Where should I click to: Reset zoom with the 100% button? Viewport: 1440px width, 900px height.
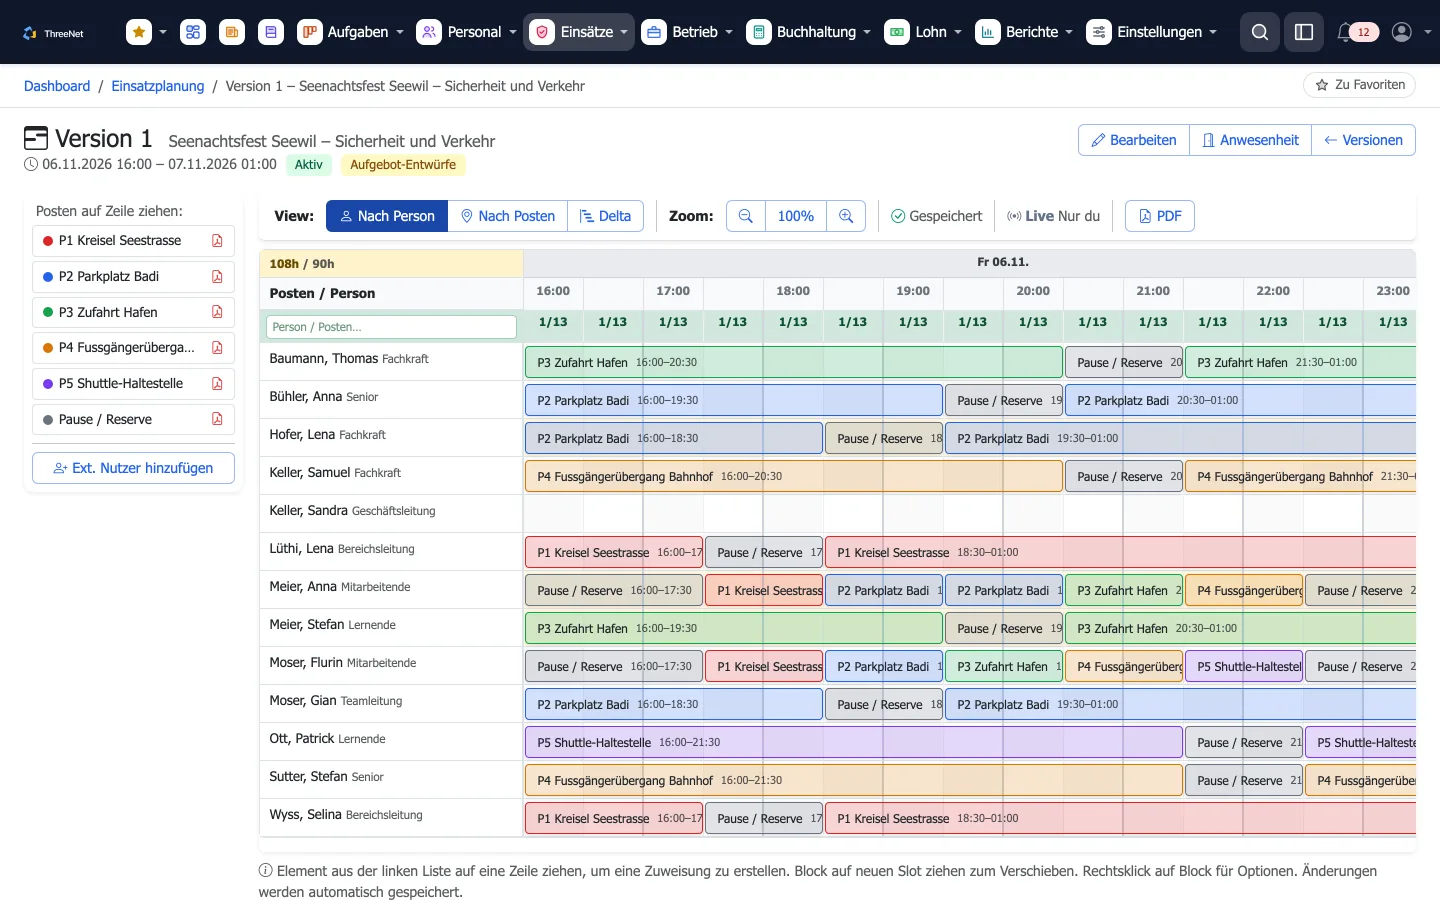tap(796, 216)
